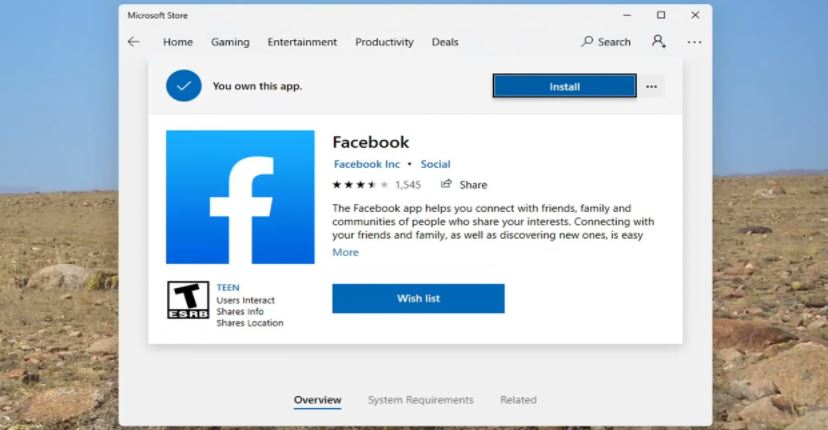
Task: Open the Store's top-right more options menu
Action: [x=694, y=42]
